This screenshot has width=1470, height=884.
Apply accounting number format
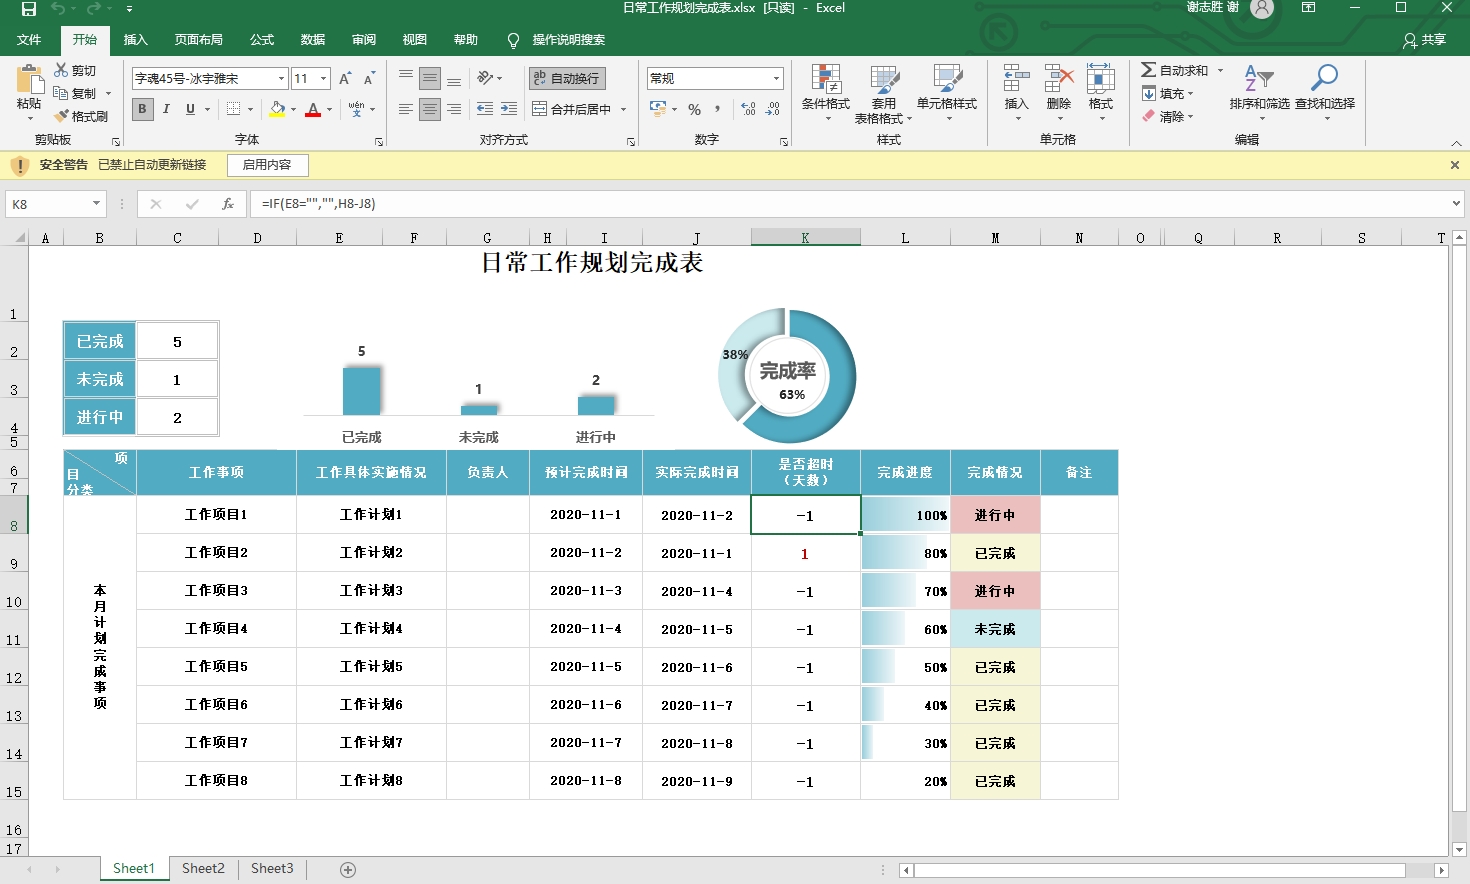pyautogui.click(x=658, y=108)
